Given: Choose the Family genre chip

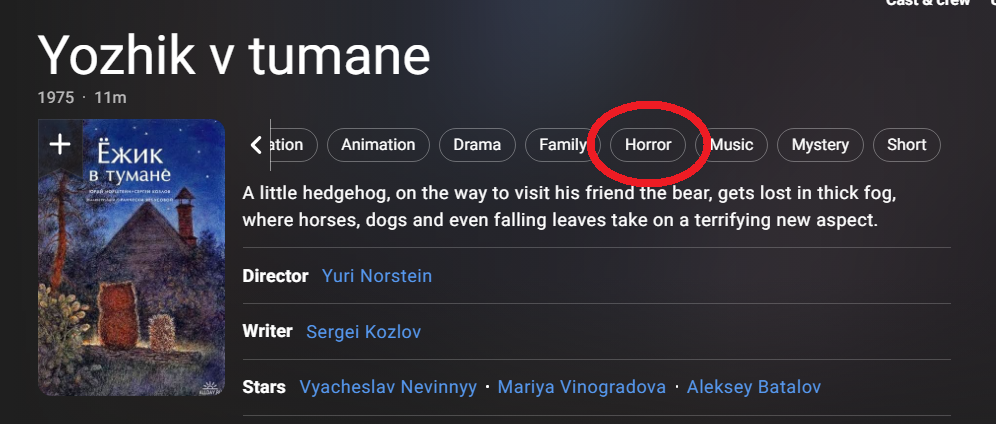Looking at the screenshot, I should (x=562, y=145).
